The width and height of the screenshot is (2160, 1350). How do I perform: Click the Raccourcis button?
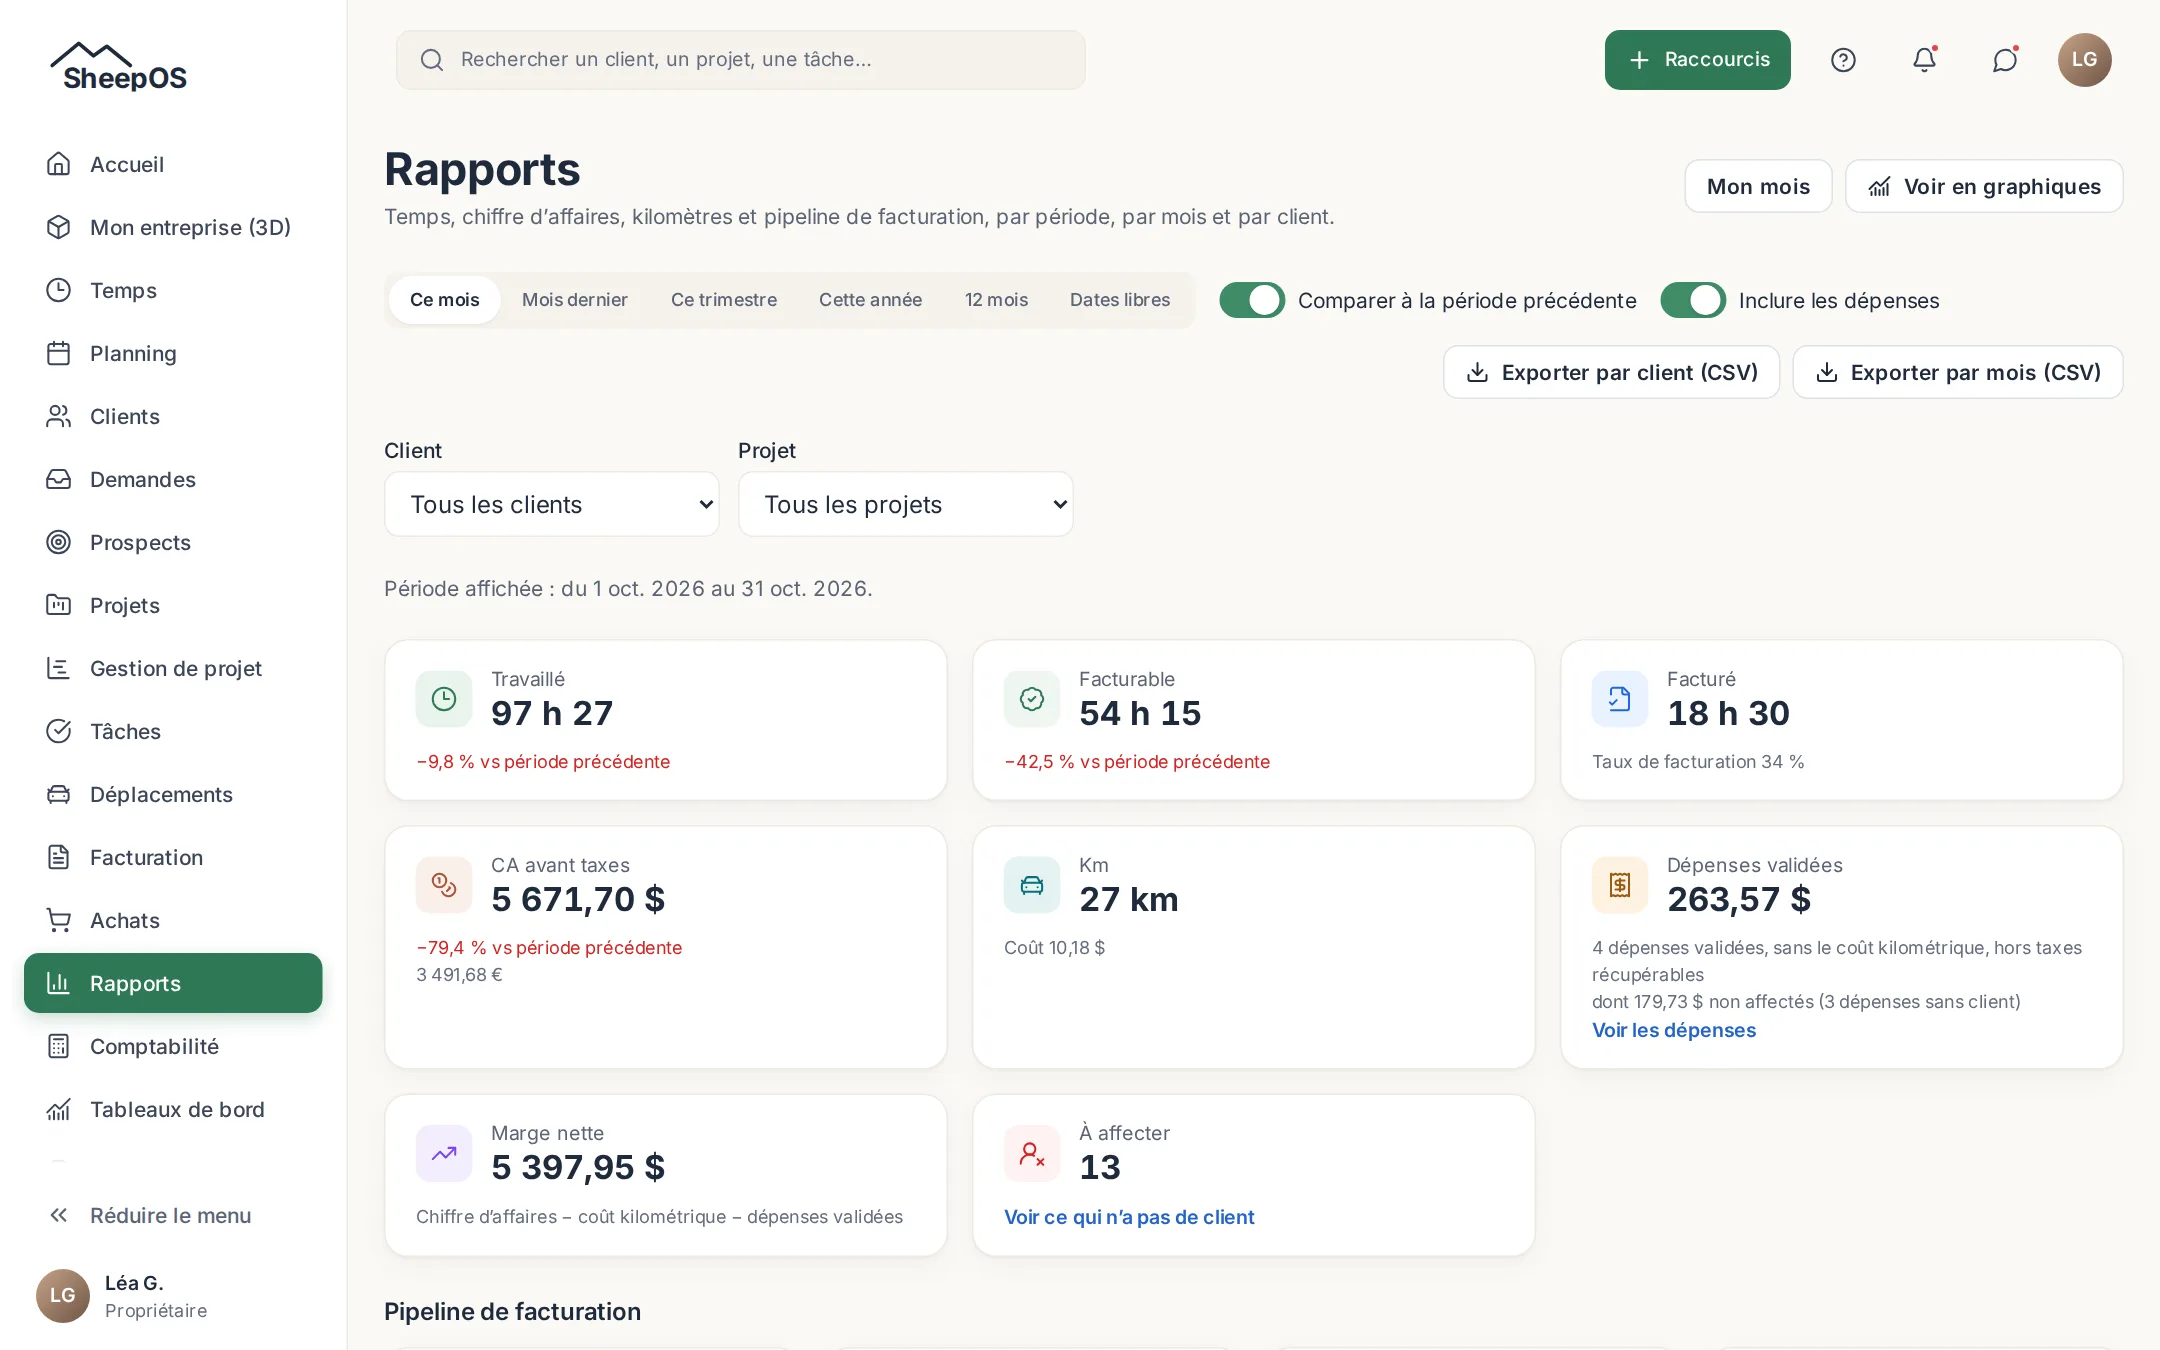click(1698, 60)
